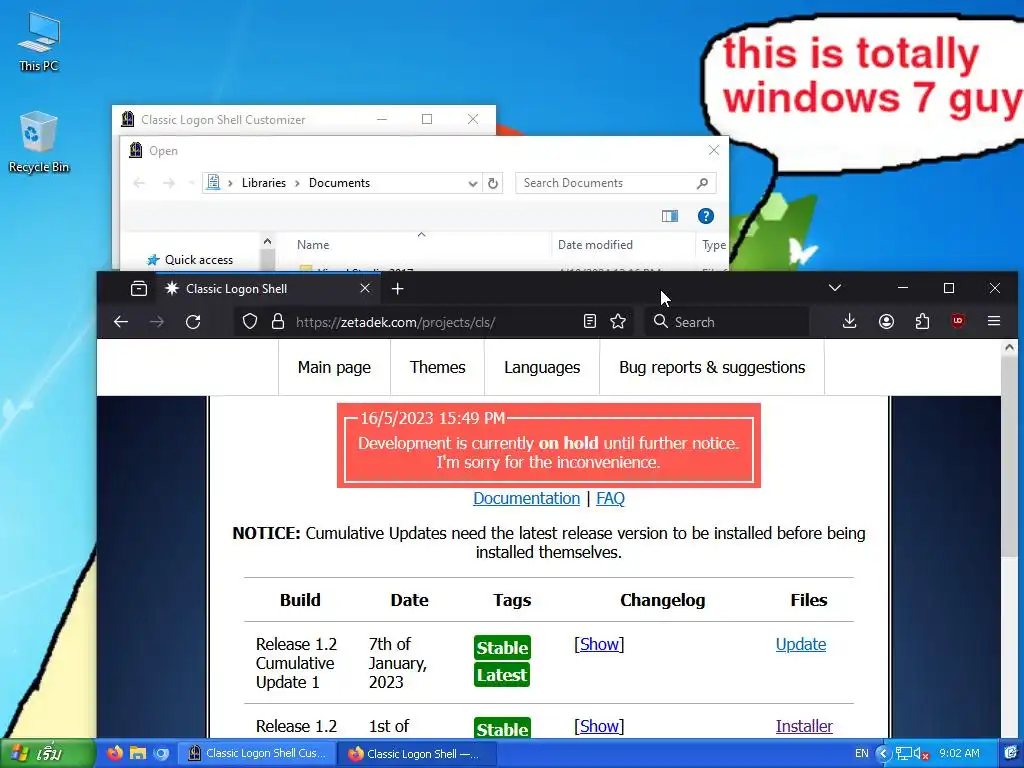Open Main page navigation item

(x=334, y=368)
